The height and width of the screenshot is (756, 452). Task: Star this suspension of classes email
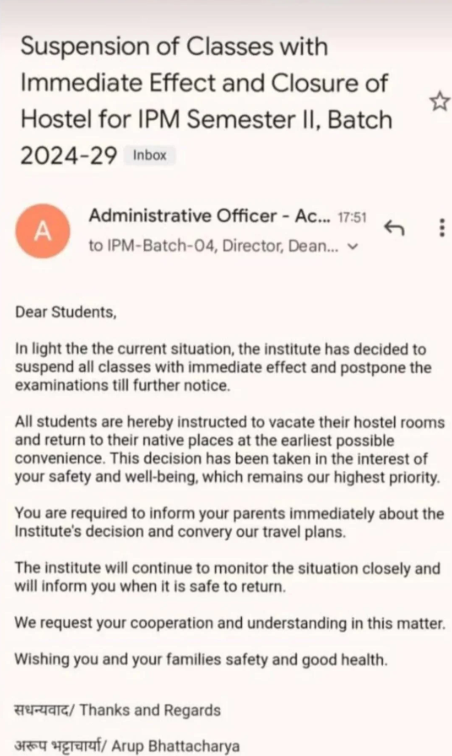[439, 102]
